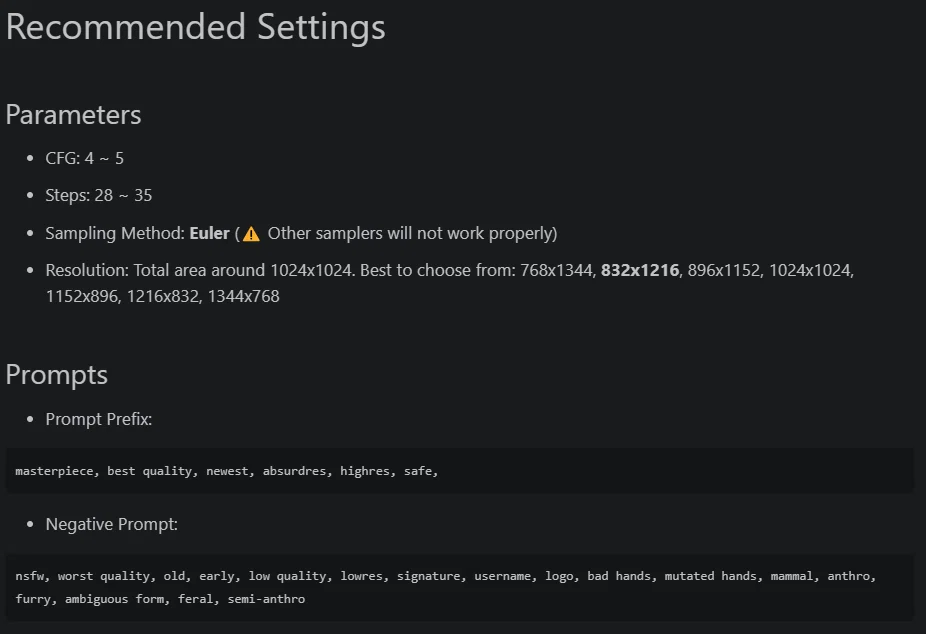
Task: Click the Prompt Prefix label
Action: (99, 419)
